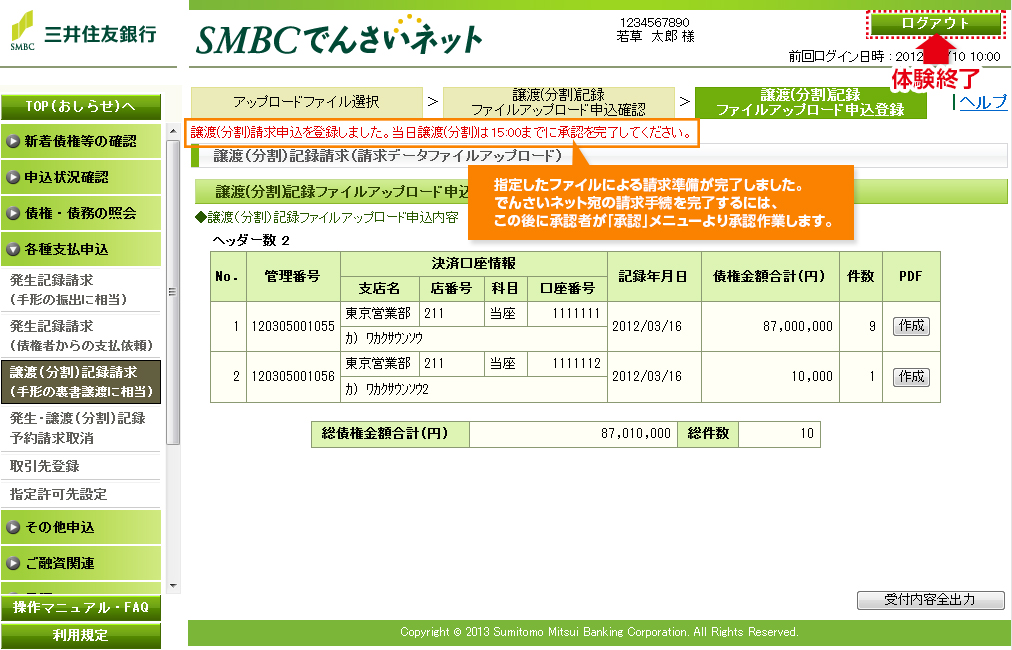This screenshot has width=1012, height=650.
Task: Select 発生記録請求(債権者からの支払依頼) menu item
Action: [81, 336]
